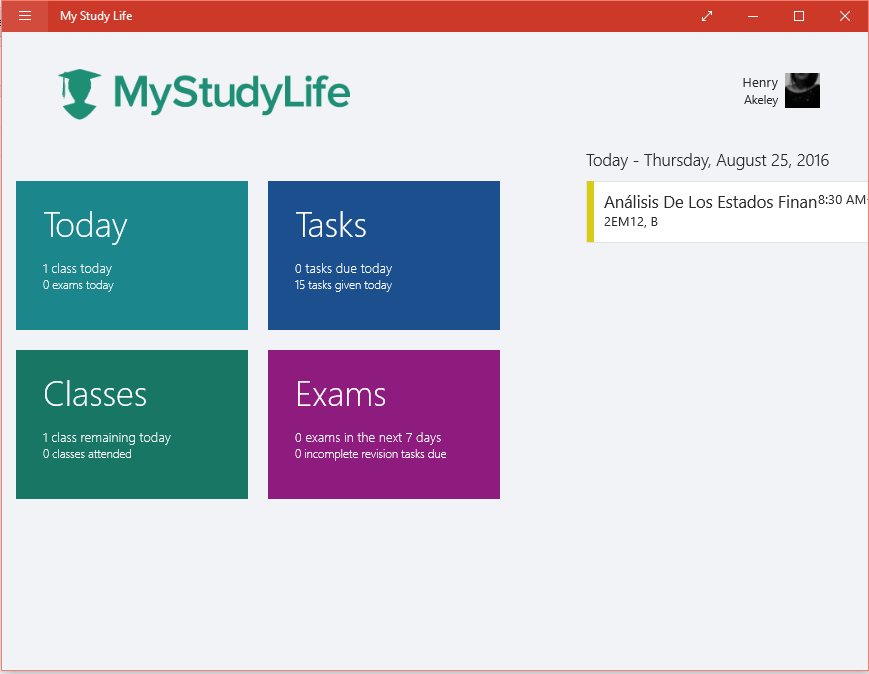Open the Classes tile
Viewport: 869px width, 674px height.
point(131,424)
